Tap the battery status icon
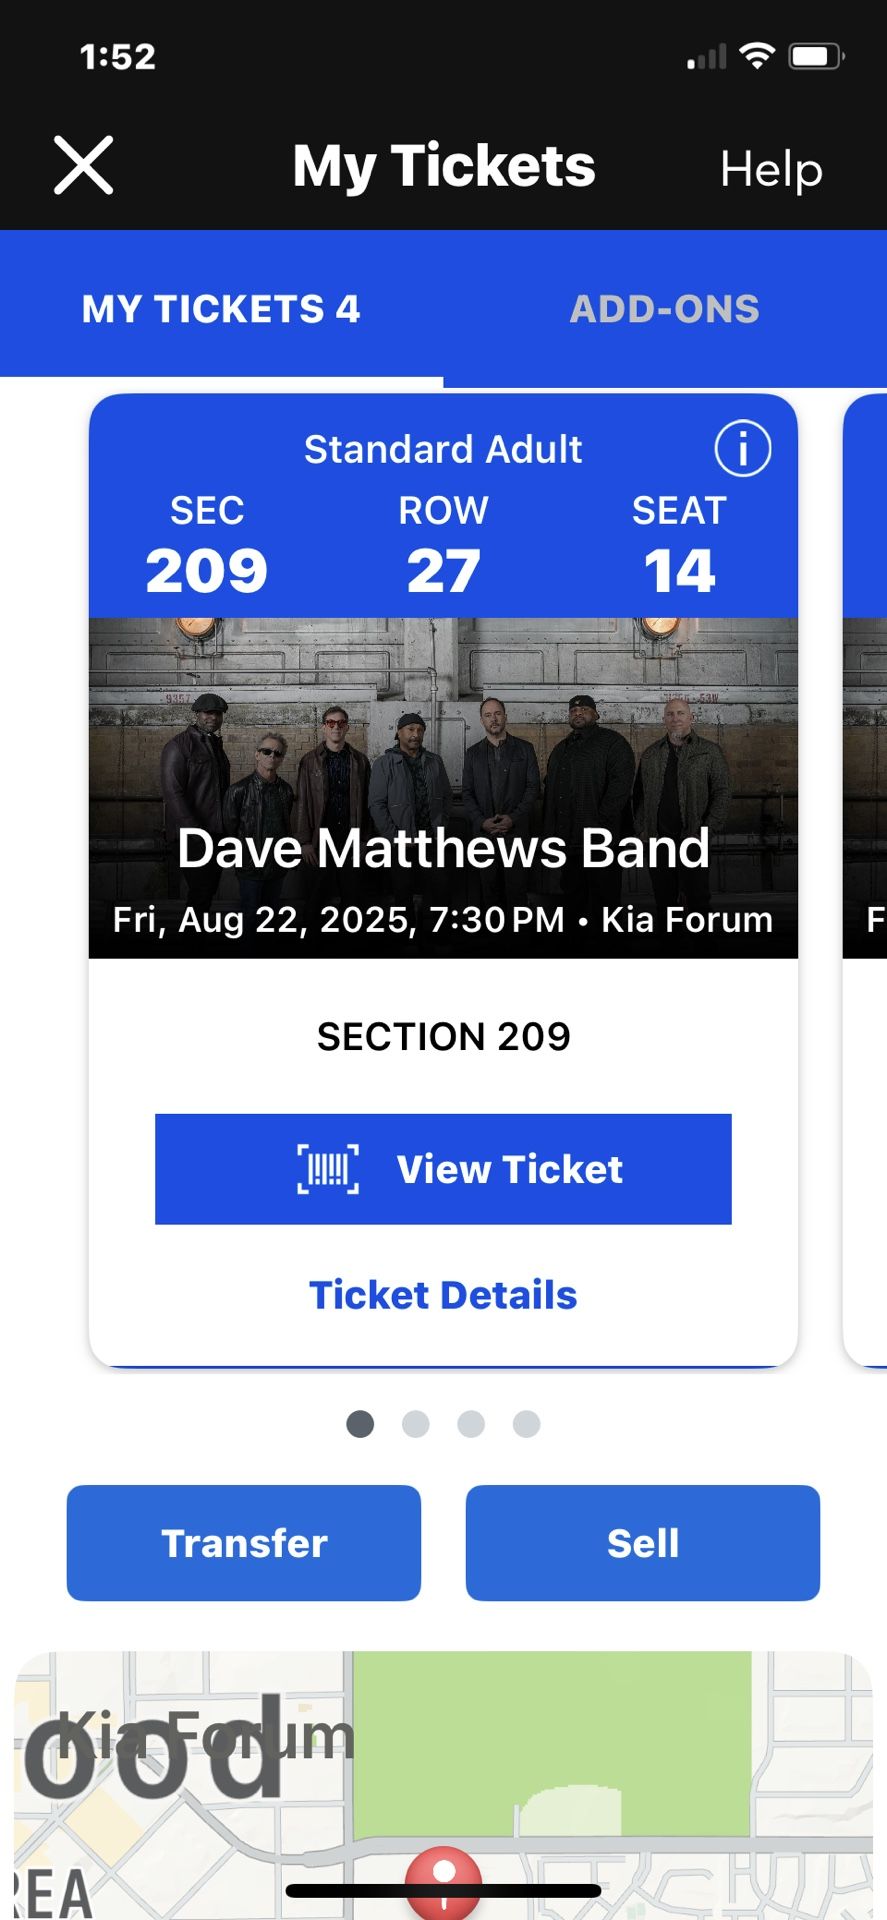887x1920 pixels. tap(817, 56)
